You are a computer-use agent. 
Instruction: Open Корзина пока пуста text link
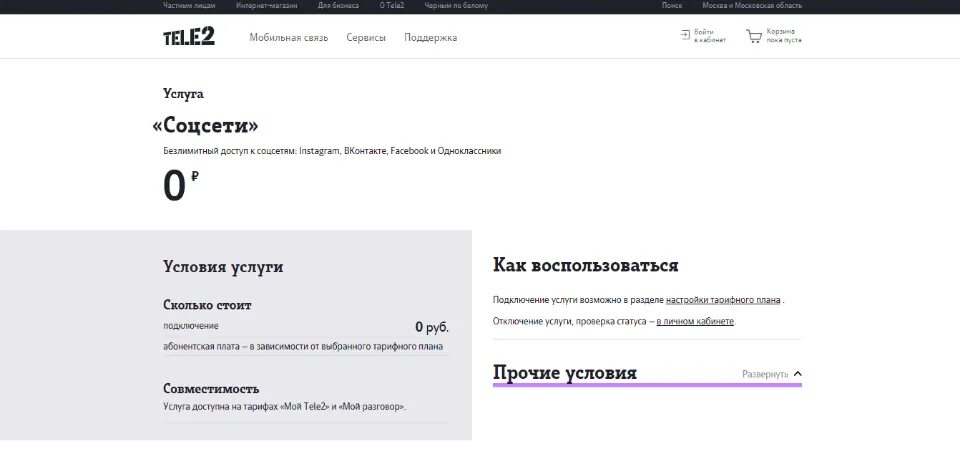[784, 36]
